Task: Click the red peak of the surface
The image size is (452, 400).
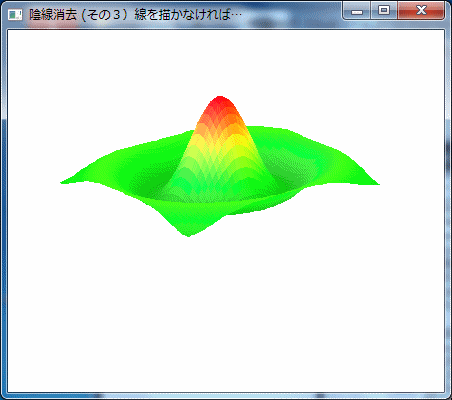Action: (220, 102)
